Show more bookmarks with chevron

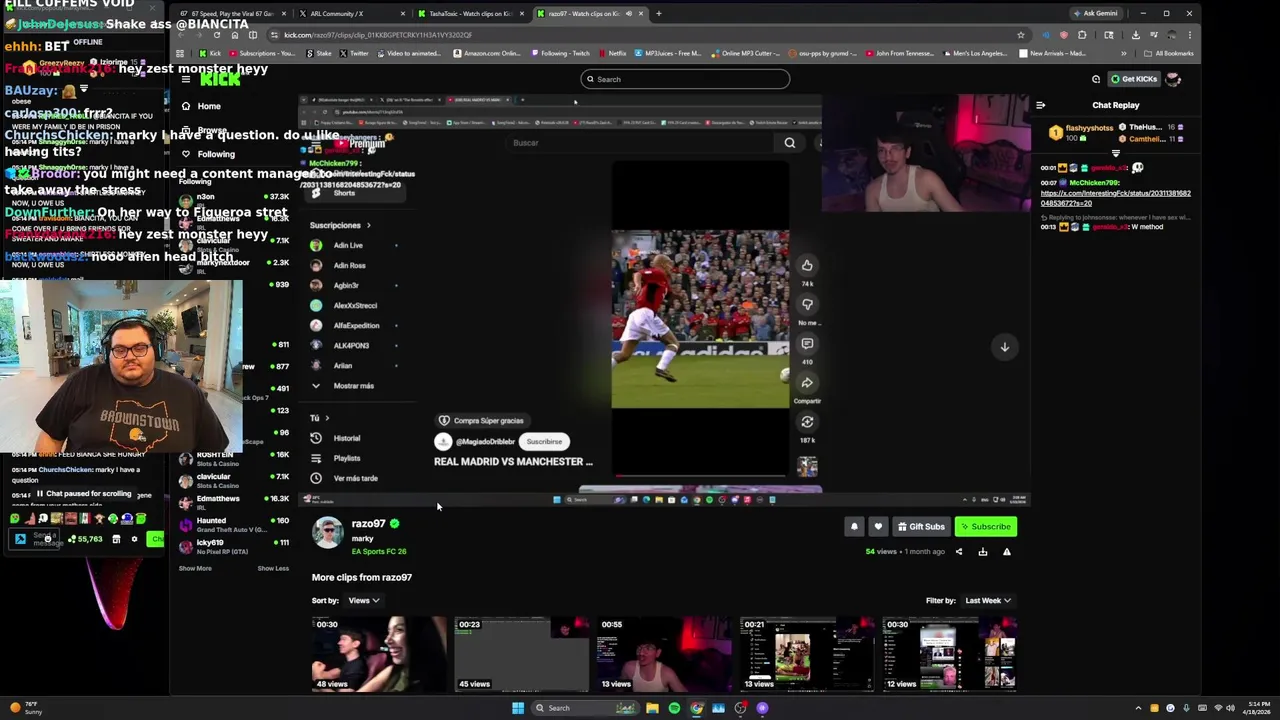(1124, 53)
